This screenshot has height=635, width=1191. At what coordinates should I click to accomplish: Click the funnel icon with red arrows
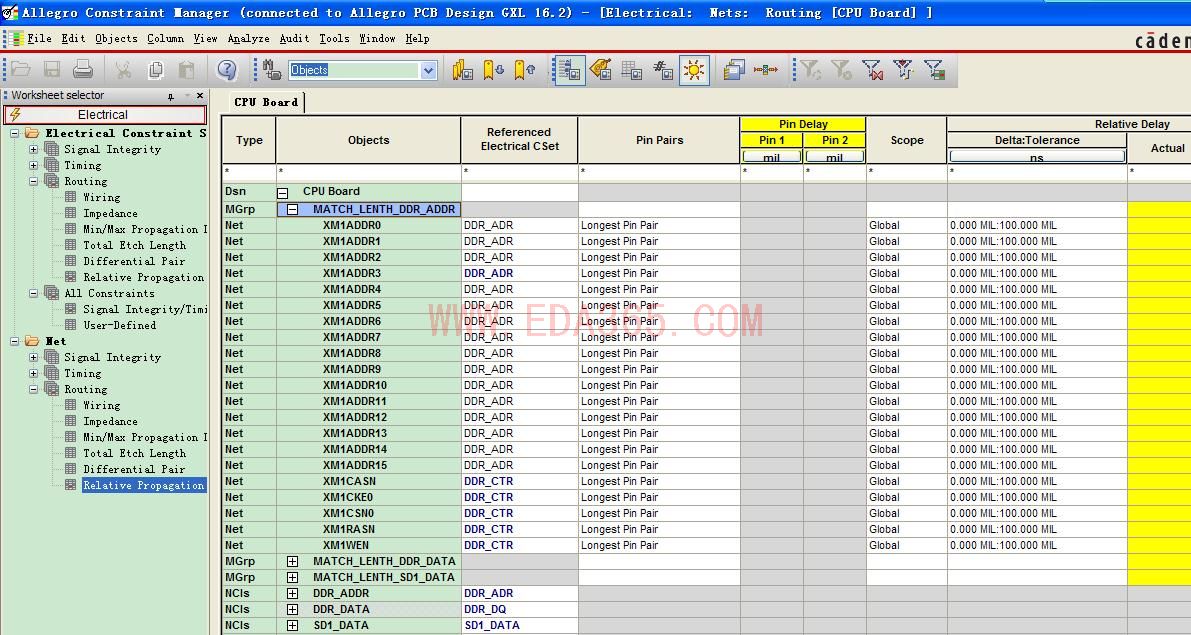coord(904,70)
